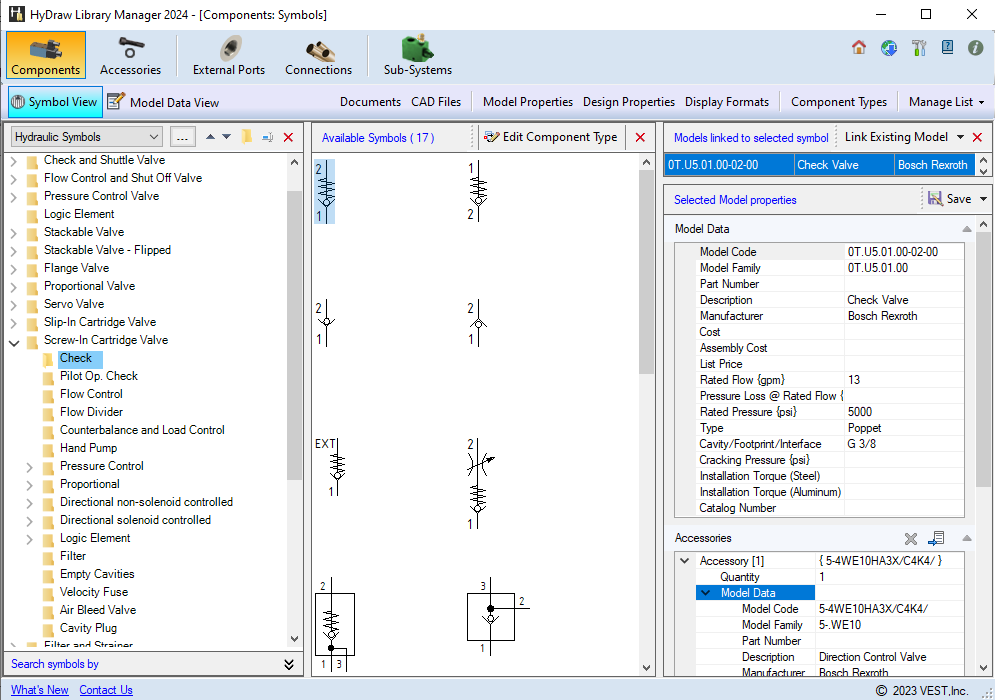Switch to External Ports section
The image size is (995, 700).
click(x=229, y=56)
